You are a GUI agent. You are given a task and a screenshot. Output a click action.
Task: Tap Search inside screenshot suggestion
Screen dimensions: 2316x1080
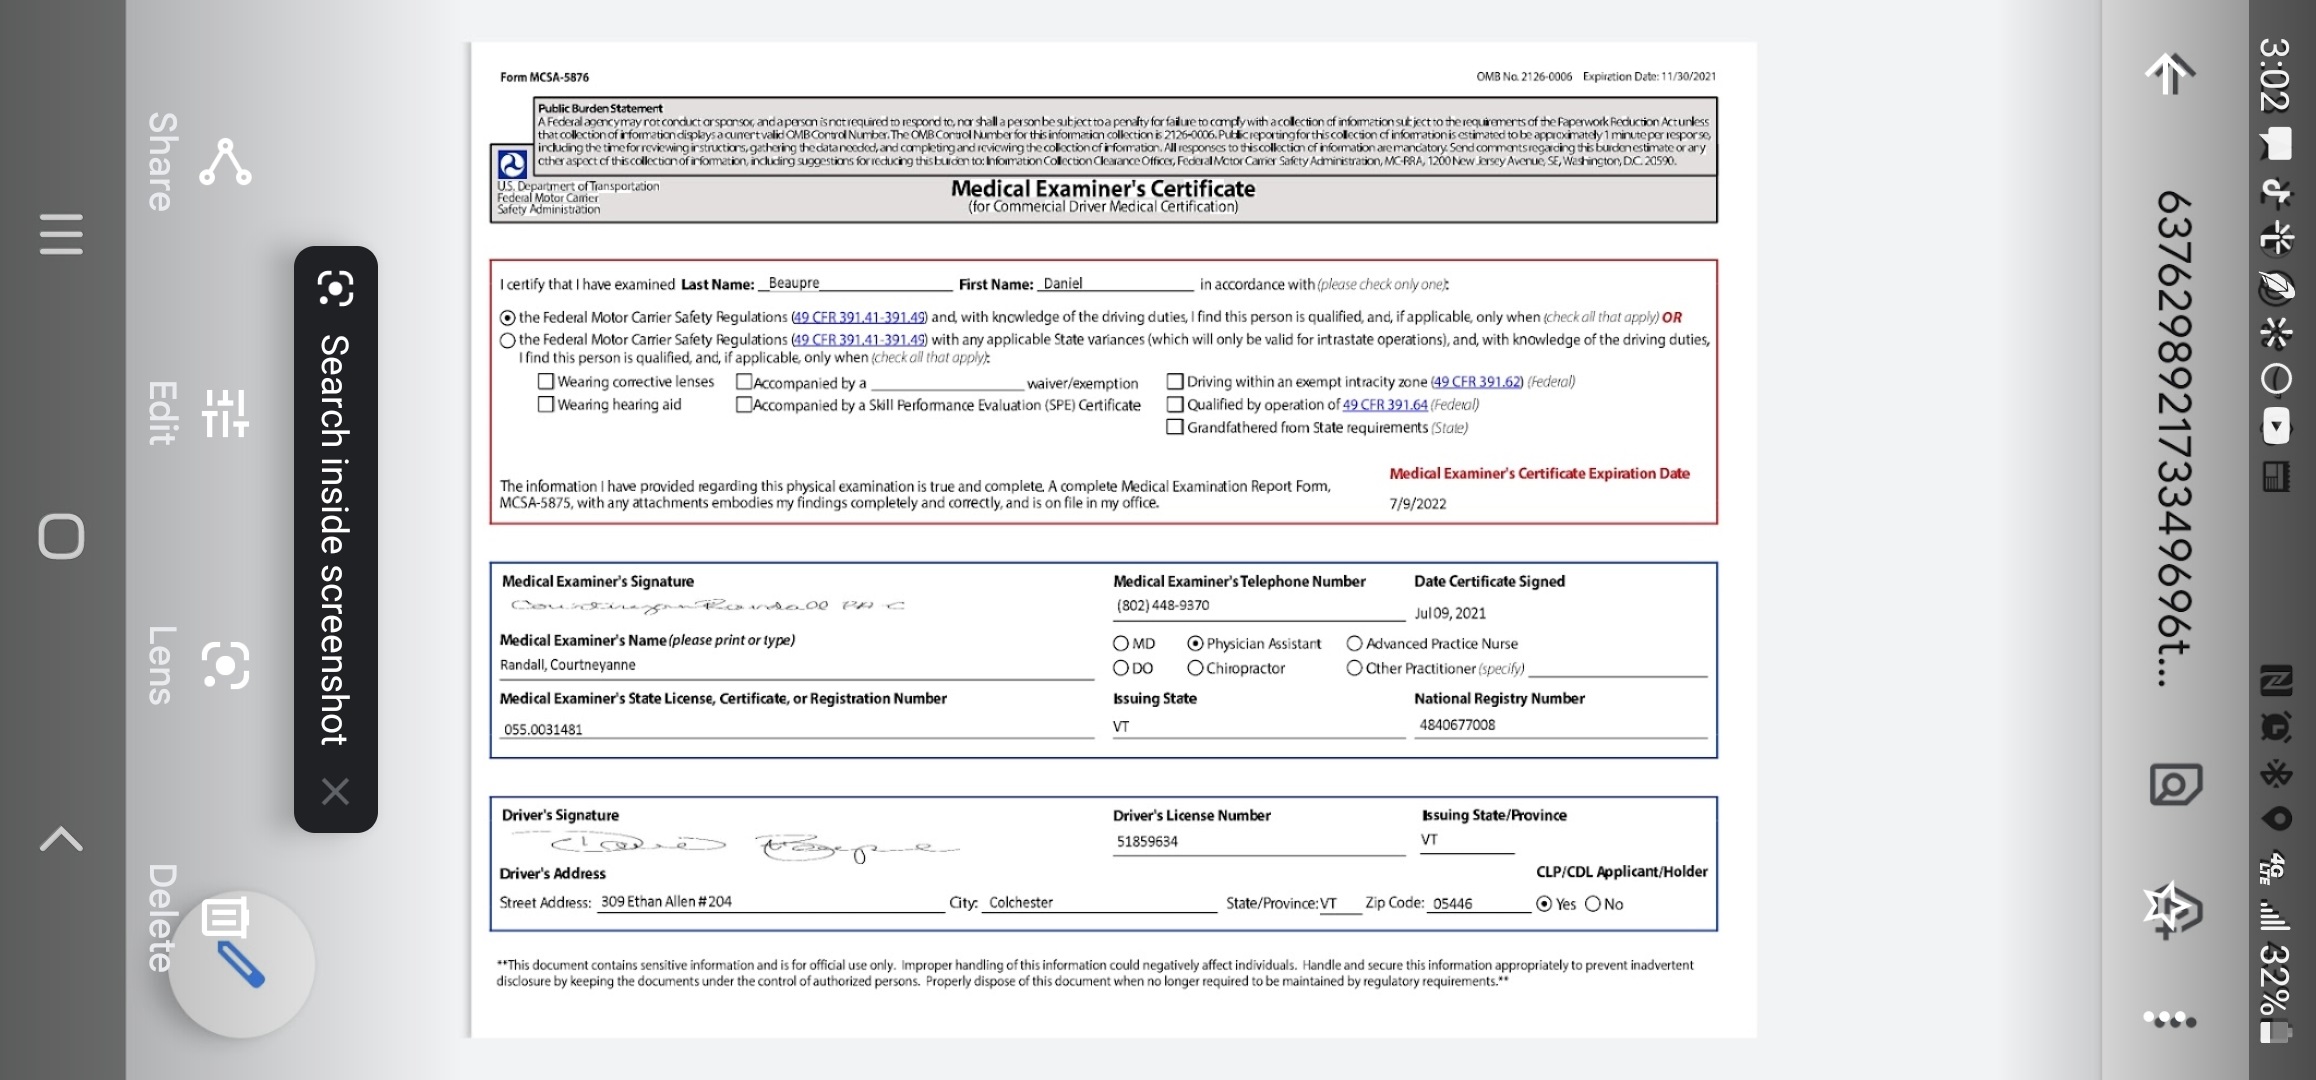pyautogui.click(x=334, y=540)
